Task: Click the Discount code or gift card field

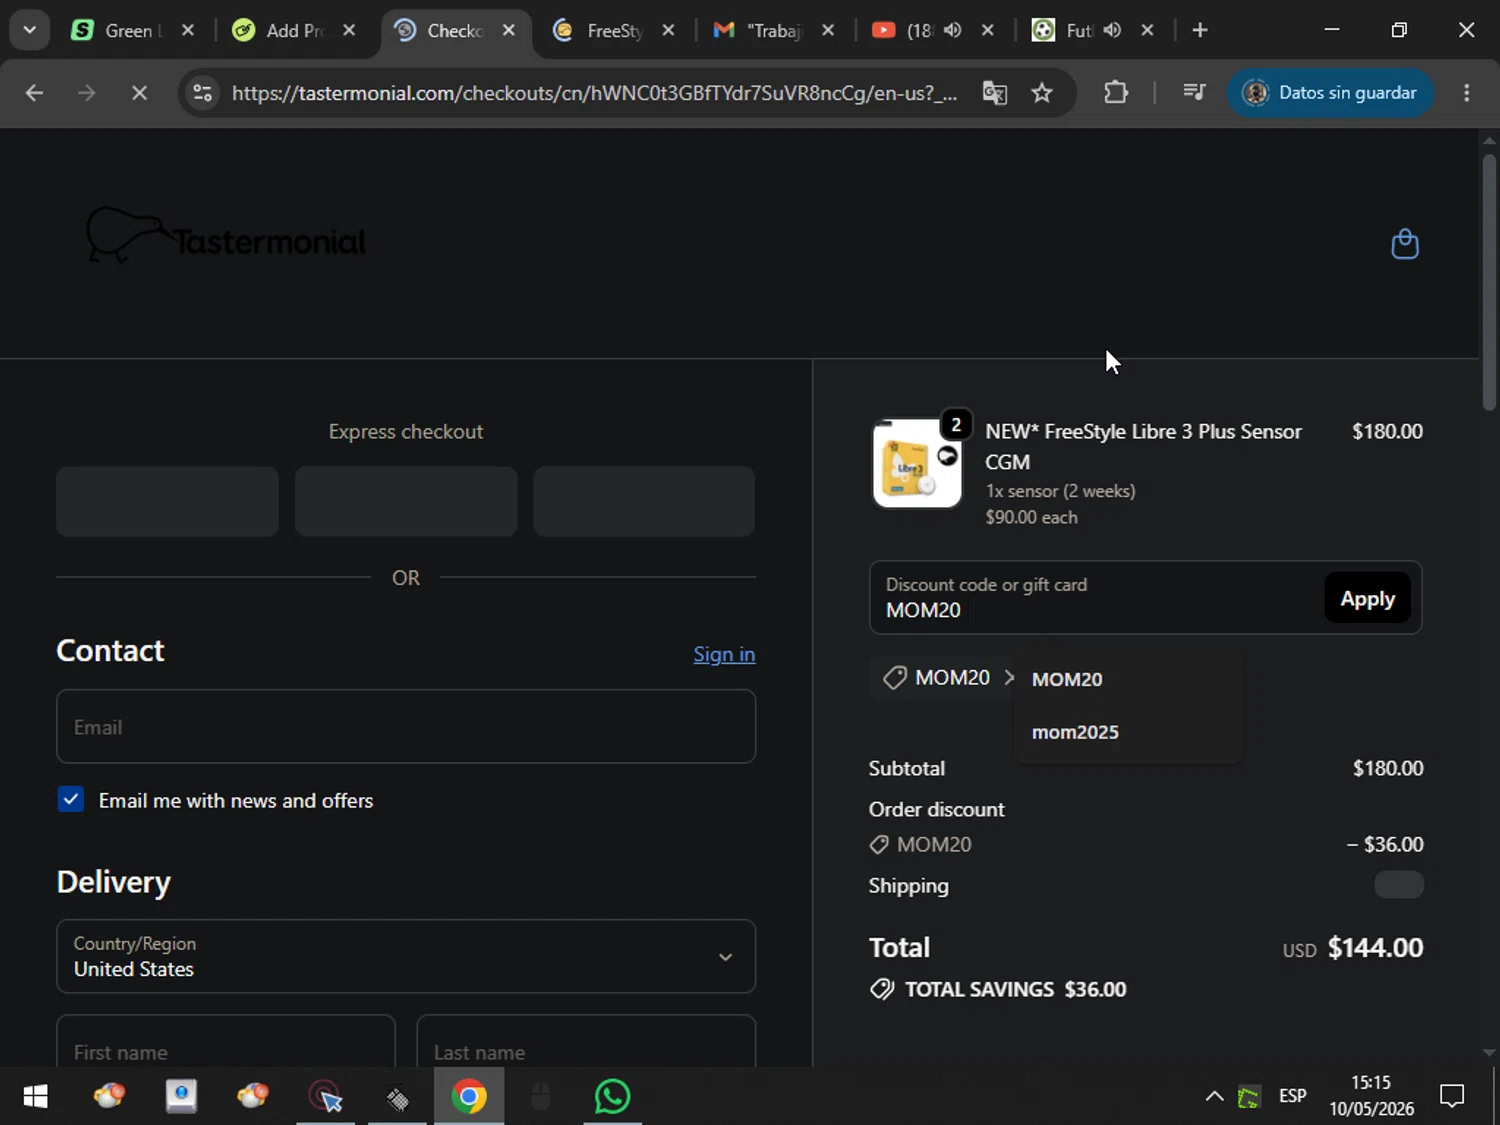Action: coord(1096,597)
